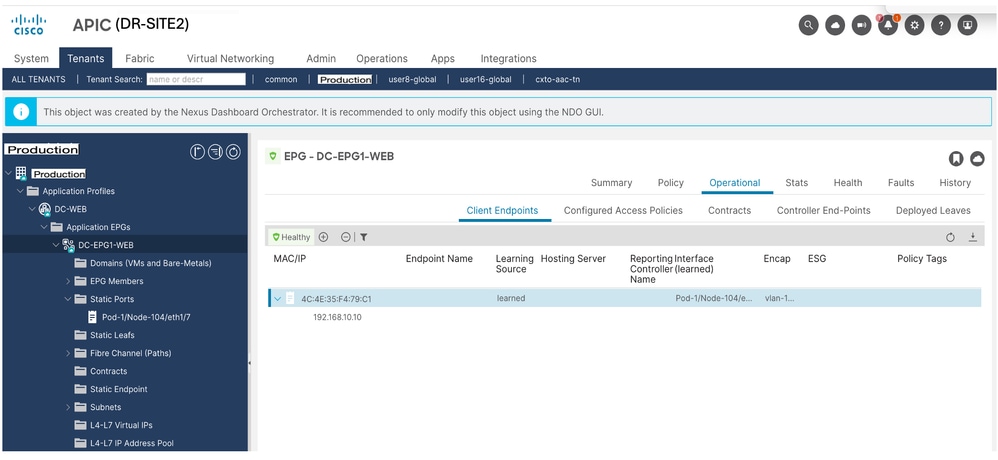Select the L4-L7 Virtual IPs folder
Image resolution: width=998 pixels, height=460 pixels.
click(121, 425)
